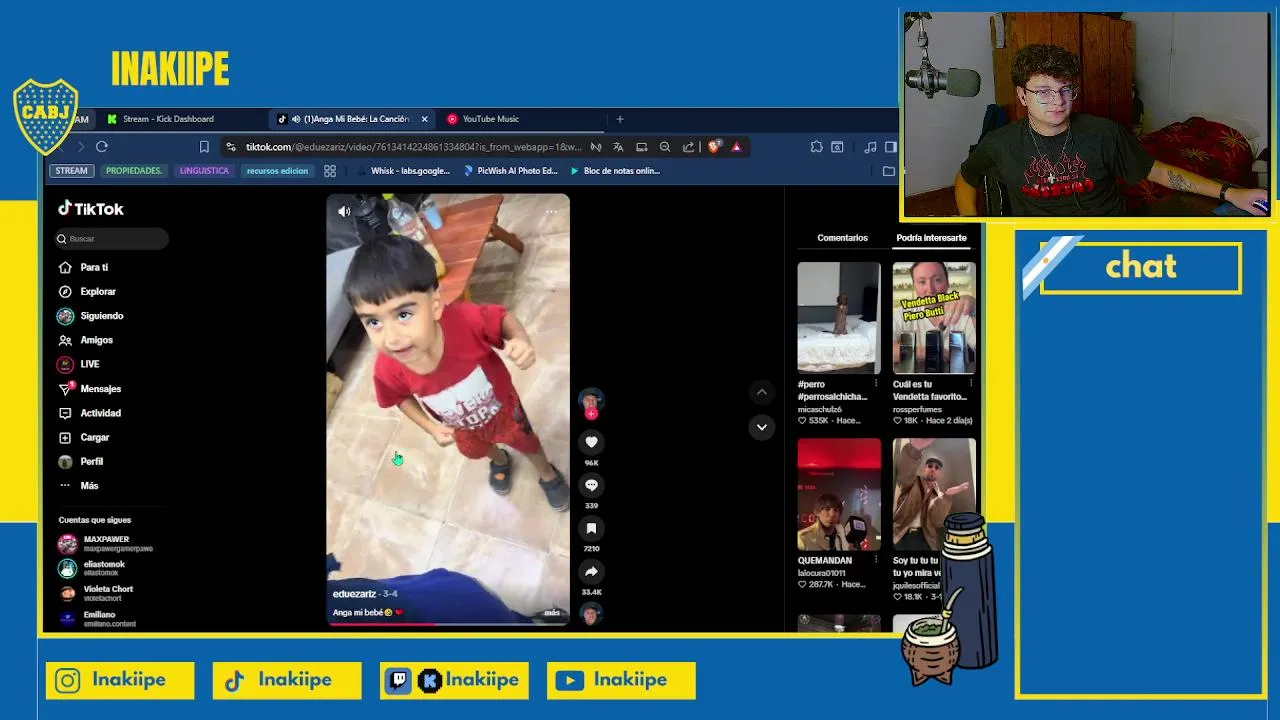
Task: Open the STREAM bookmark folder
Action: tap(71, 171)
